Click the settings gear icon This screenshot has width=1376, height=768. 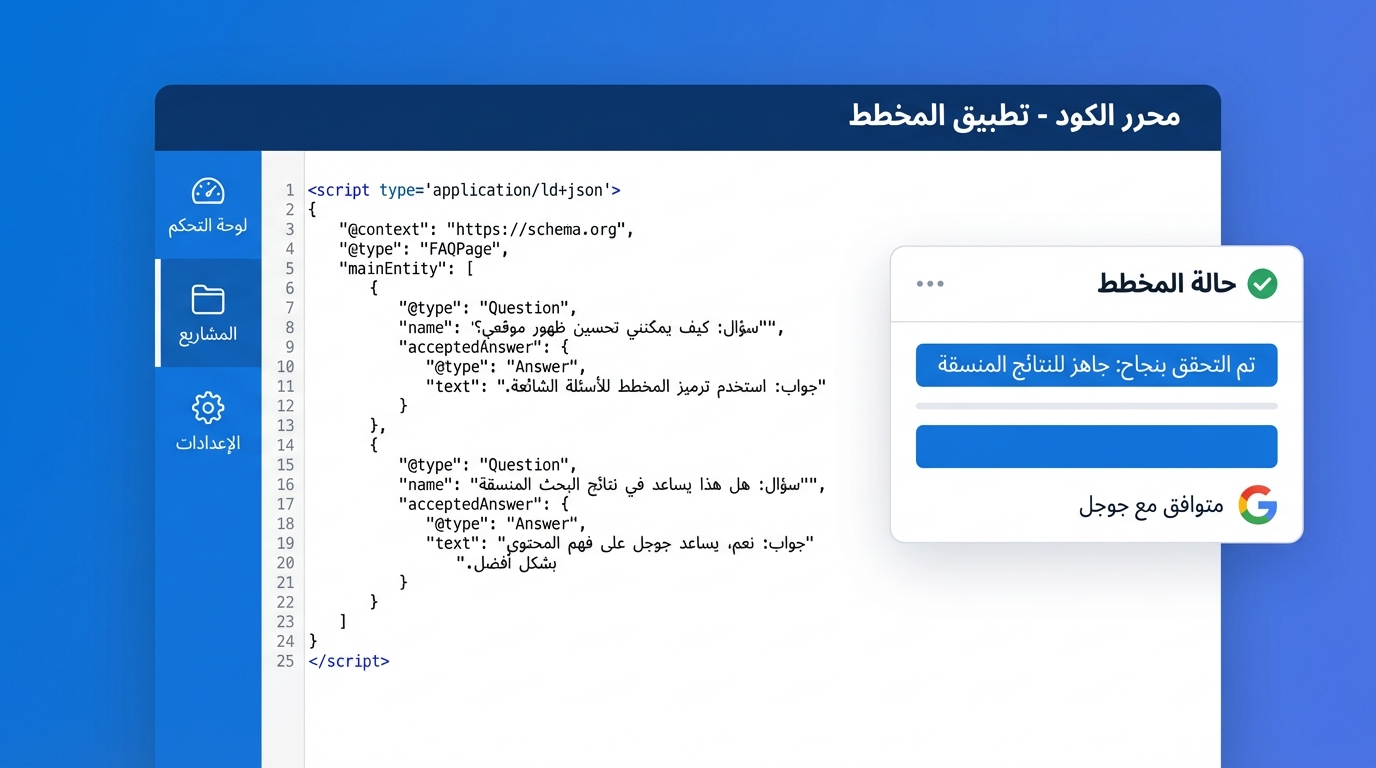coord(208,407)
